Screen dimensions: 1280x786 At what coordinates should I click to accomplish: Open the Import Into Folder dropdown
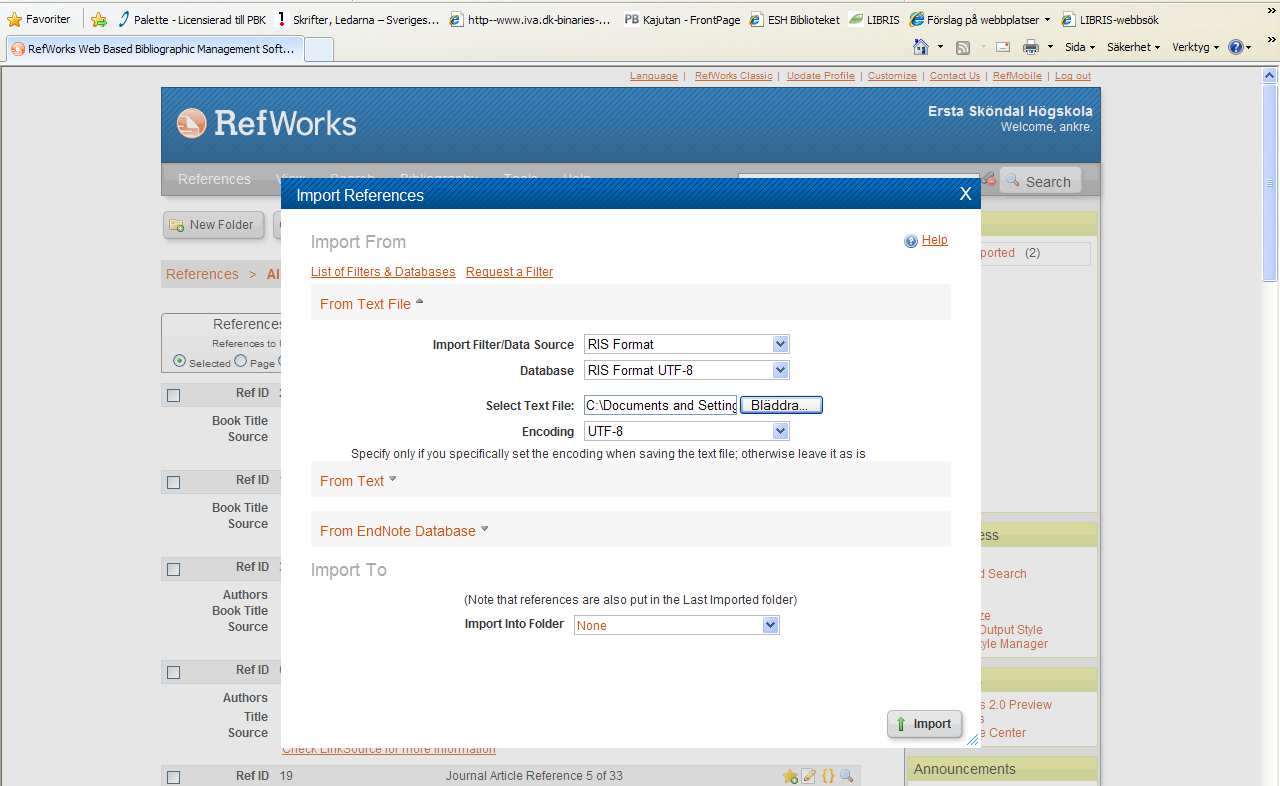point(676,625)
